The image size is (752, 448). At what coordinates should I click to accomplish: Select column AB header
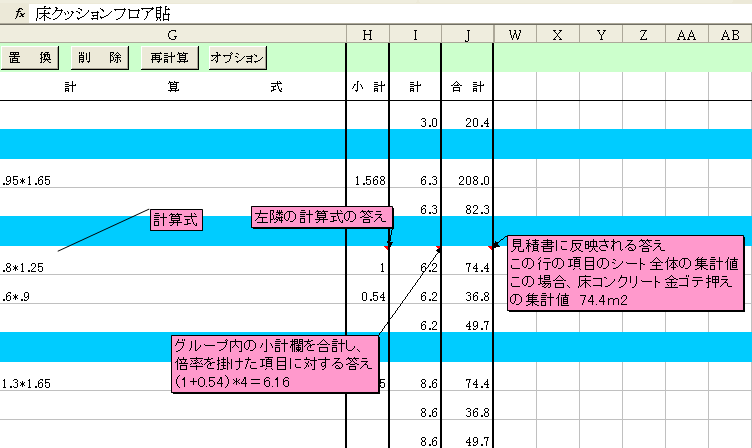730,35
